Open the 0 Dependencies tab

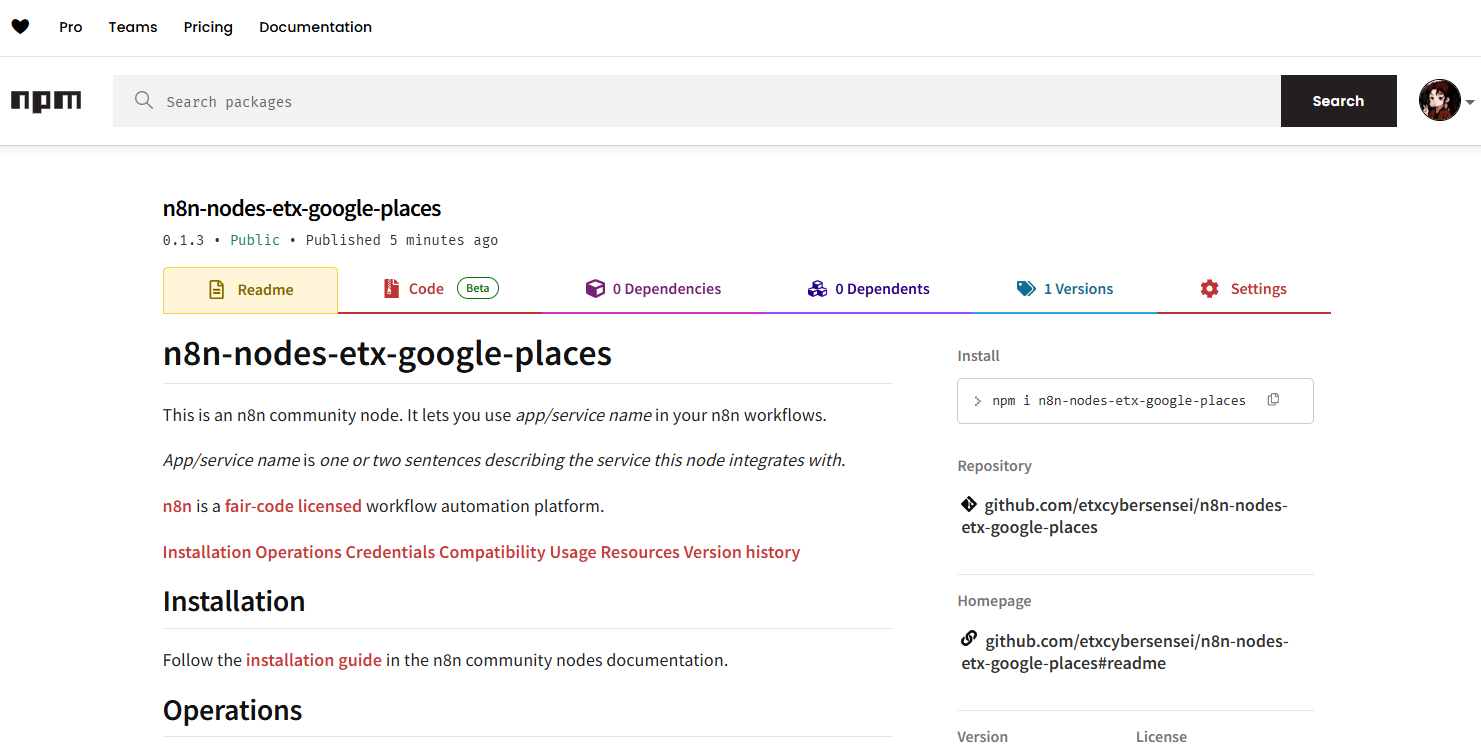click(653, 289)
